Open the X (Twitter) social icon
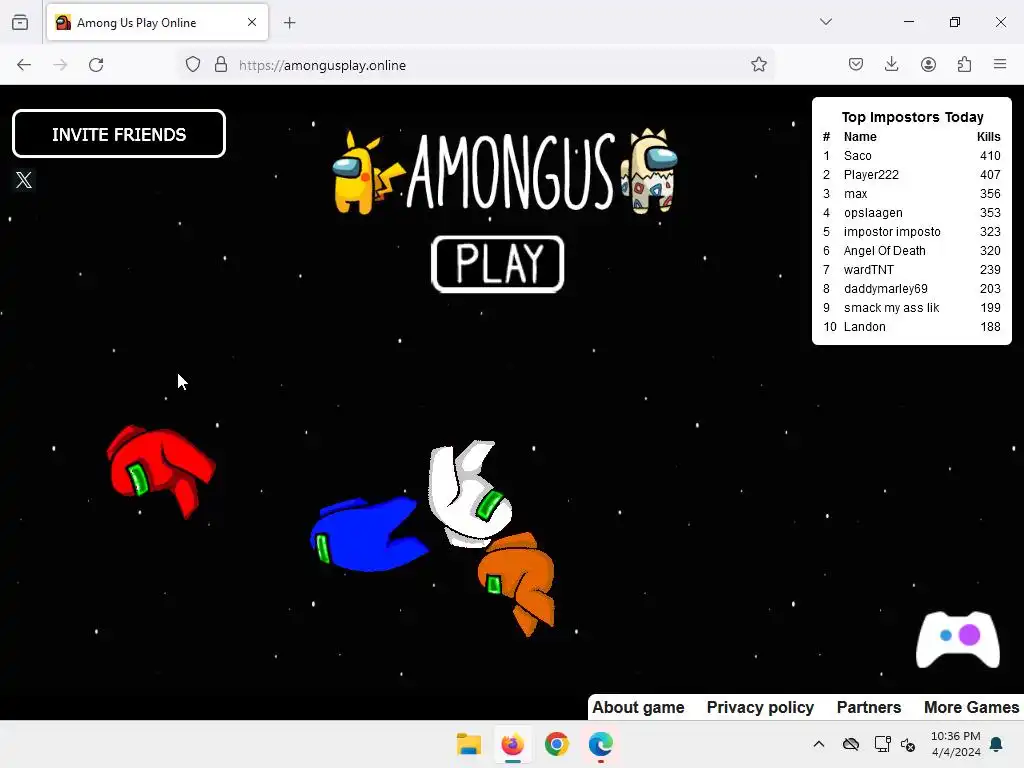The image size is (1024, 768). pos(24,180)
